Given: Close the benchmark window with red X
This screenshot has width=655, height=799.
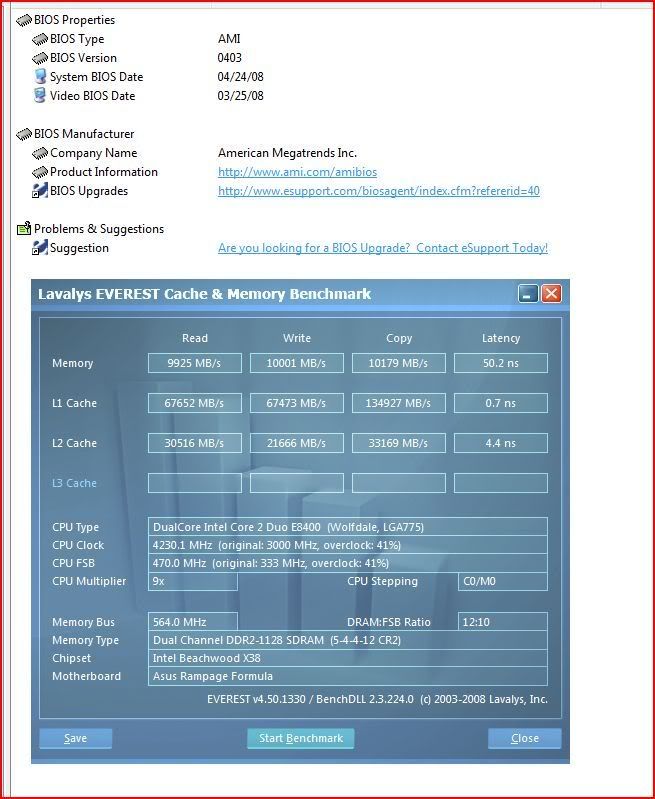Looking at the screenshot, I should [552, 294].
